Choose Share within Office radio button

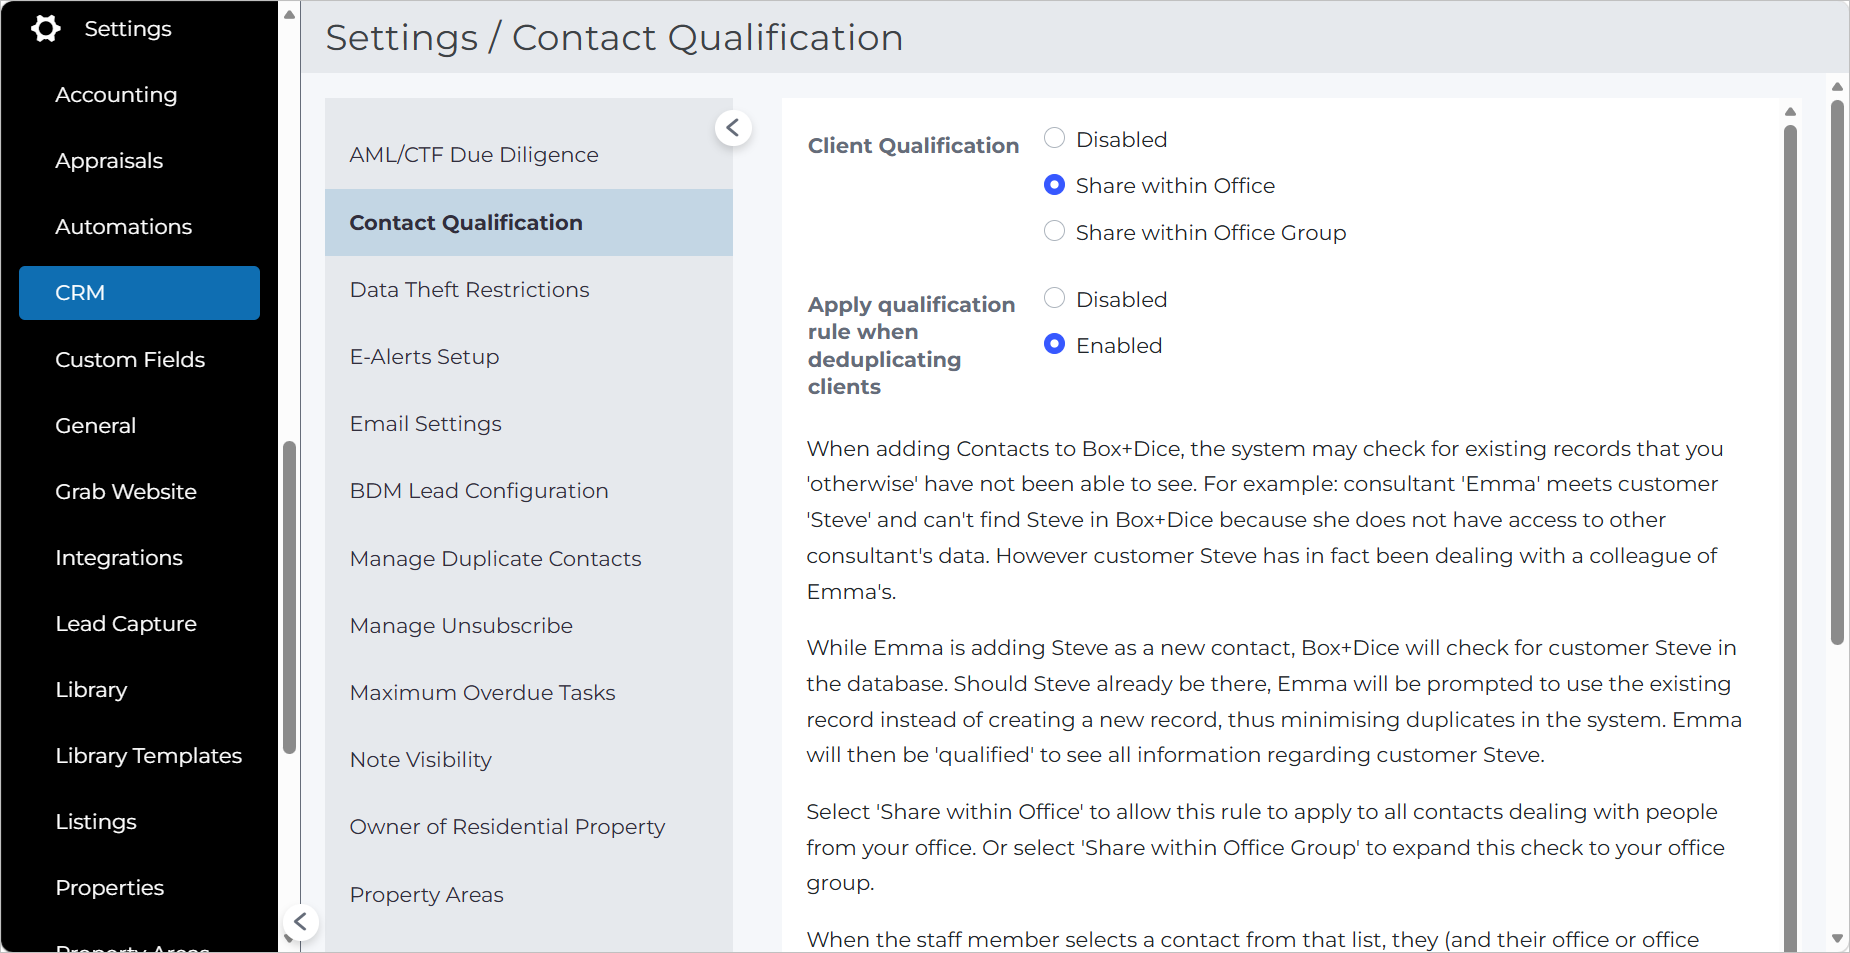pyautogui.click(x=1054, y=185)
